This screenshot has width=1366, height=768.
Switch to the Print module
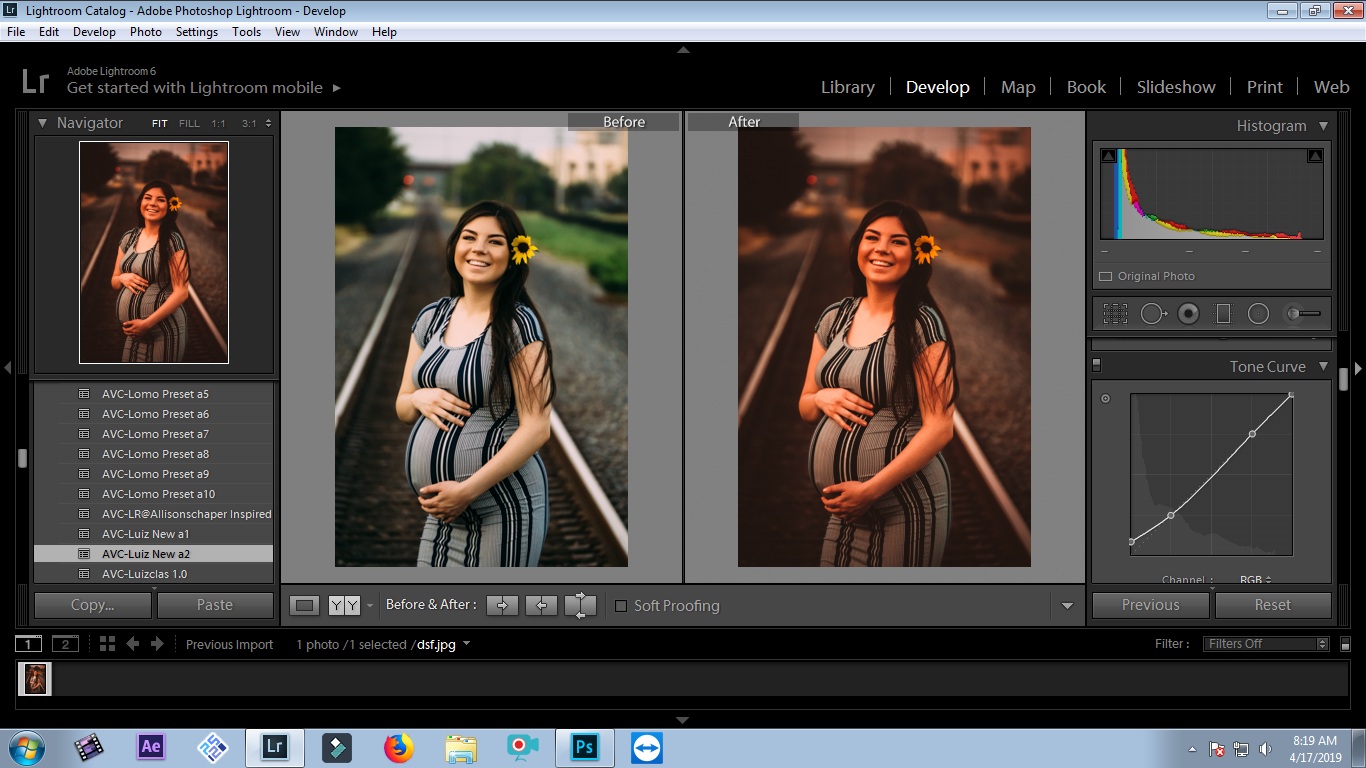1264,87
